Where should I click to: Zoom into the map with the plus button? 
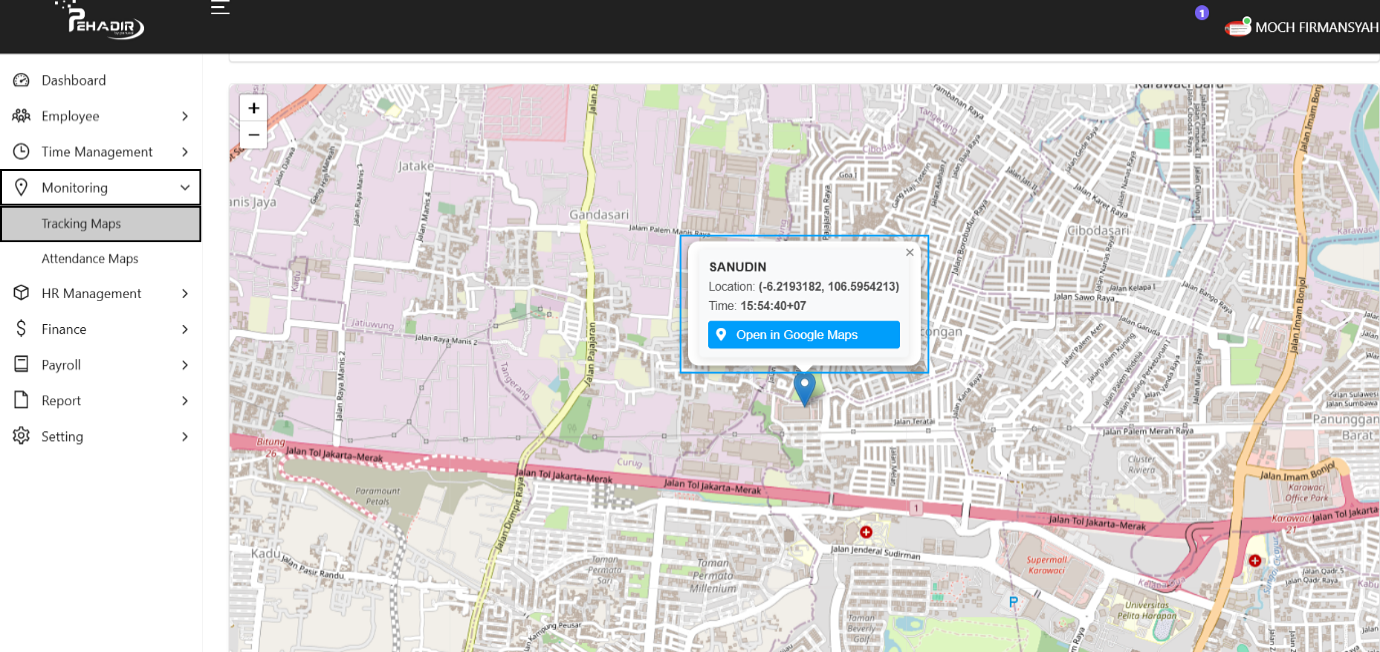click(x=253, y=107)
